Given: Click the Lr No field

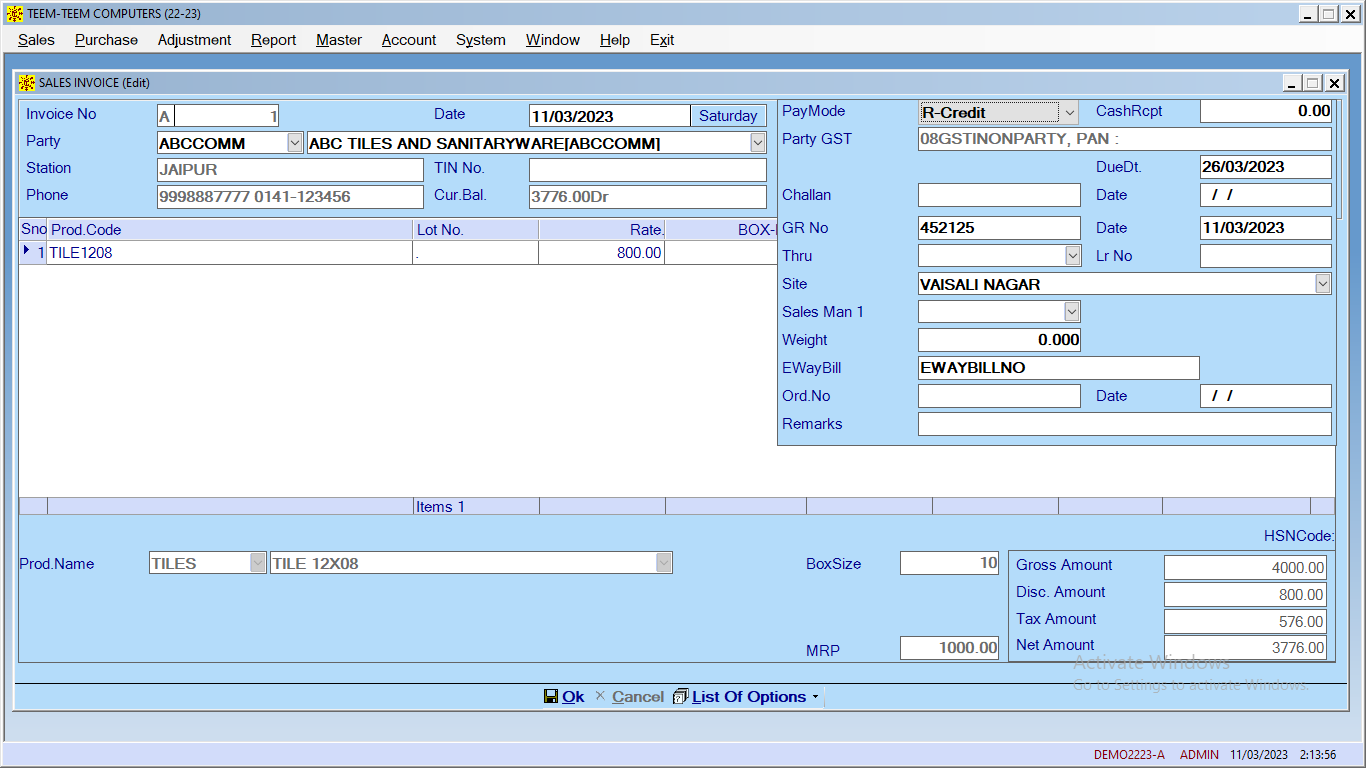Looking at the screenshot, I should (x=1266, y=256).
